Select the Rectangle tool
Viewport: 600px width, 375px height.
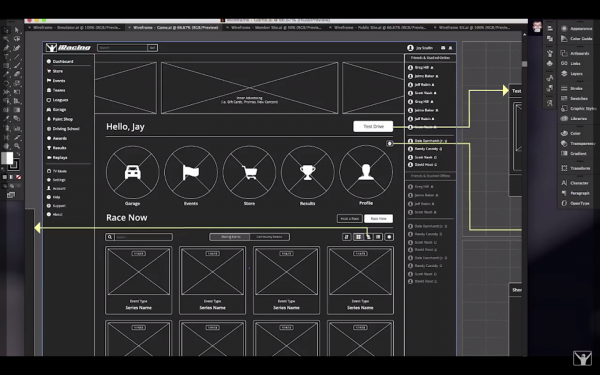point(6,65)
